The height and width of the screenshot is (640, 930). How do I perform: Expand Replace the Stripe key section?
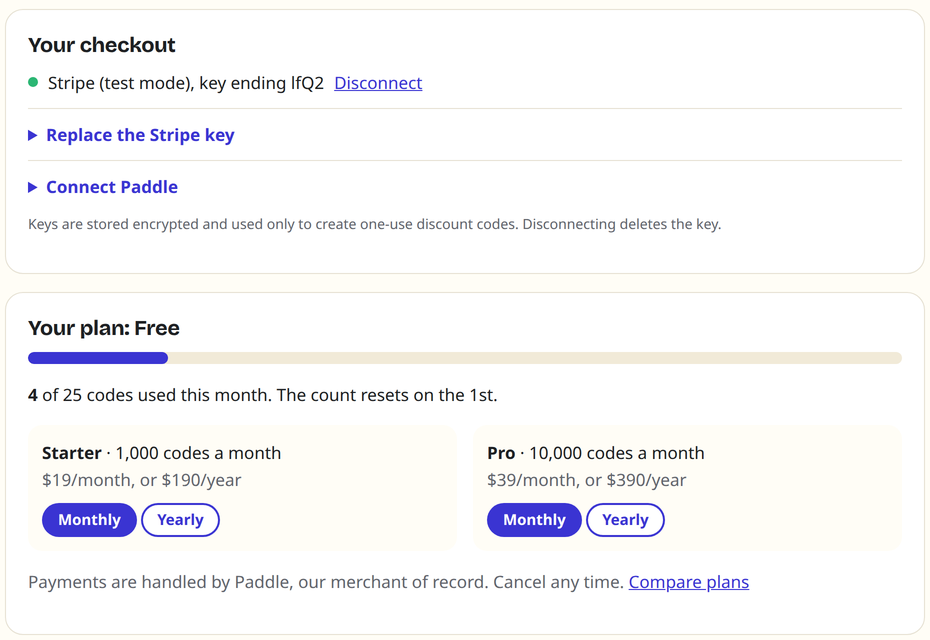(x=131, y=135)
